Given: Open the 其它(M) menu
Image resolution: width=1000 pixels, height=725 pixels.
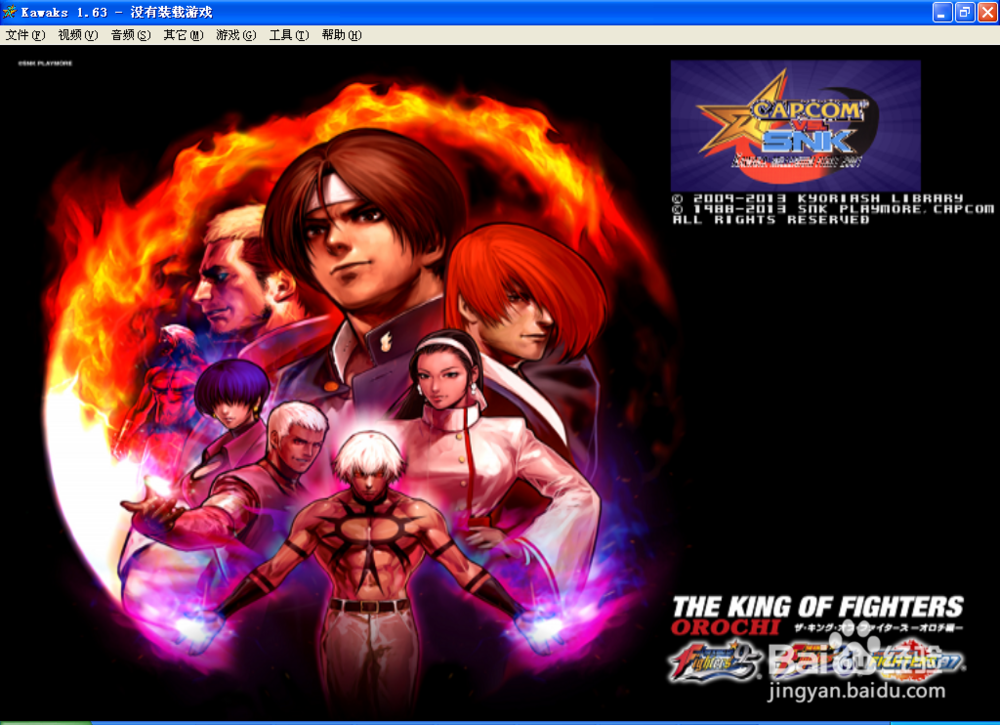Looking at the screenshot, I should click(x=184, y=35).
